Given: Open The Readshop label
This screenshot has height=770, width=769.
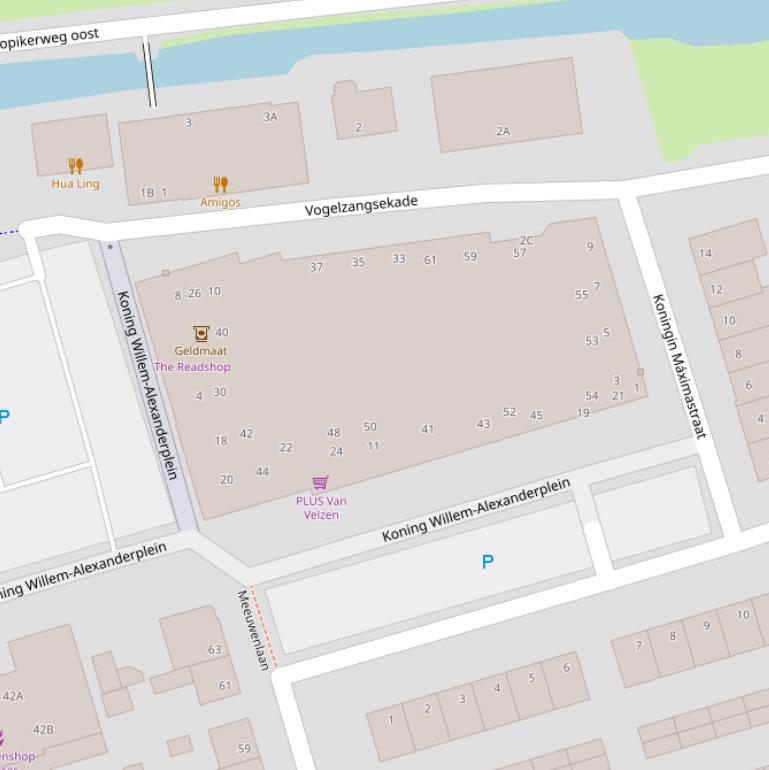Looking at the screenshot, I should [x=192, y=367].
